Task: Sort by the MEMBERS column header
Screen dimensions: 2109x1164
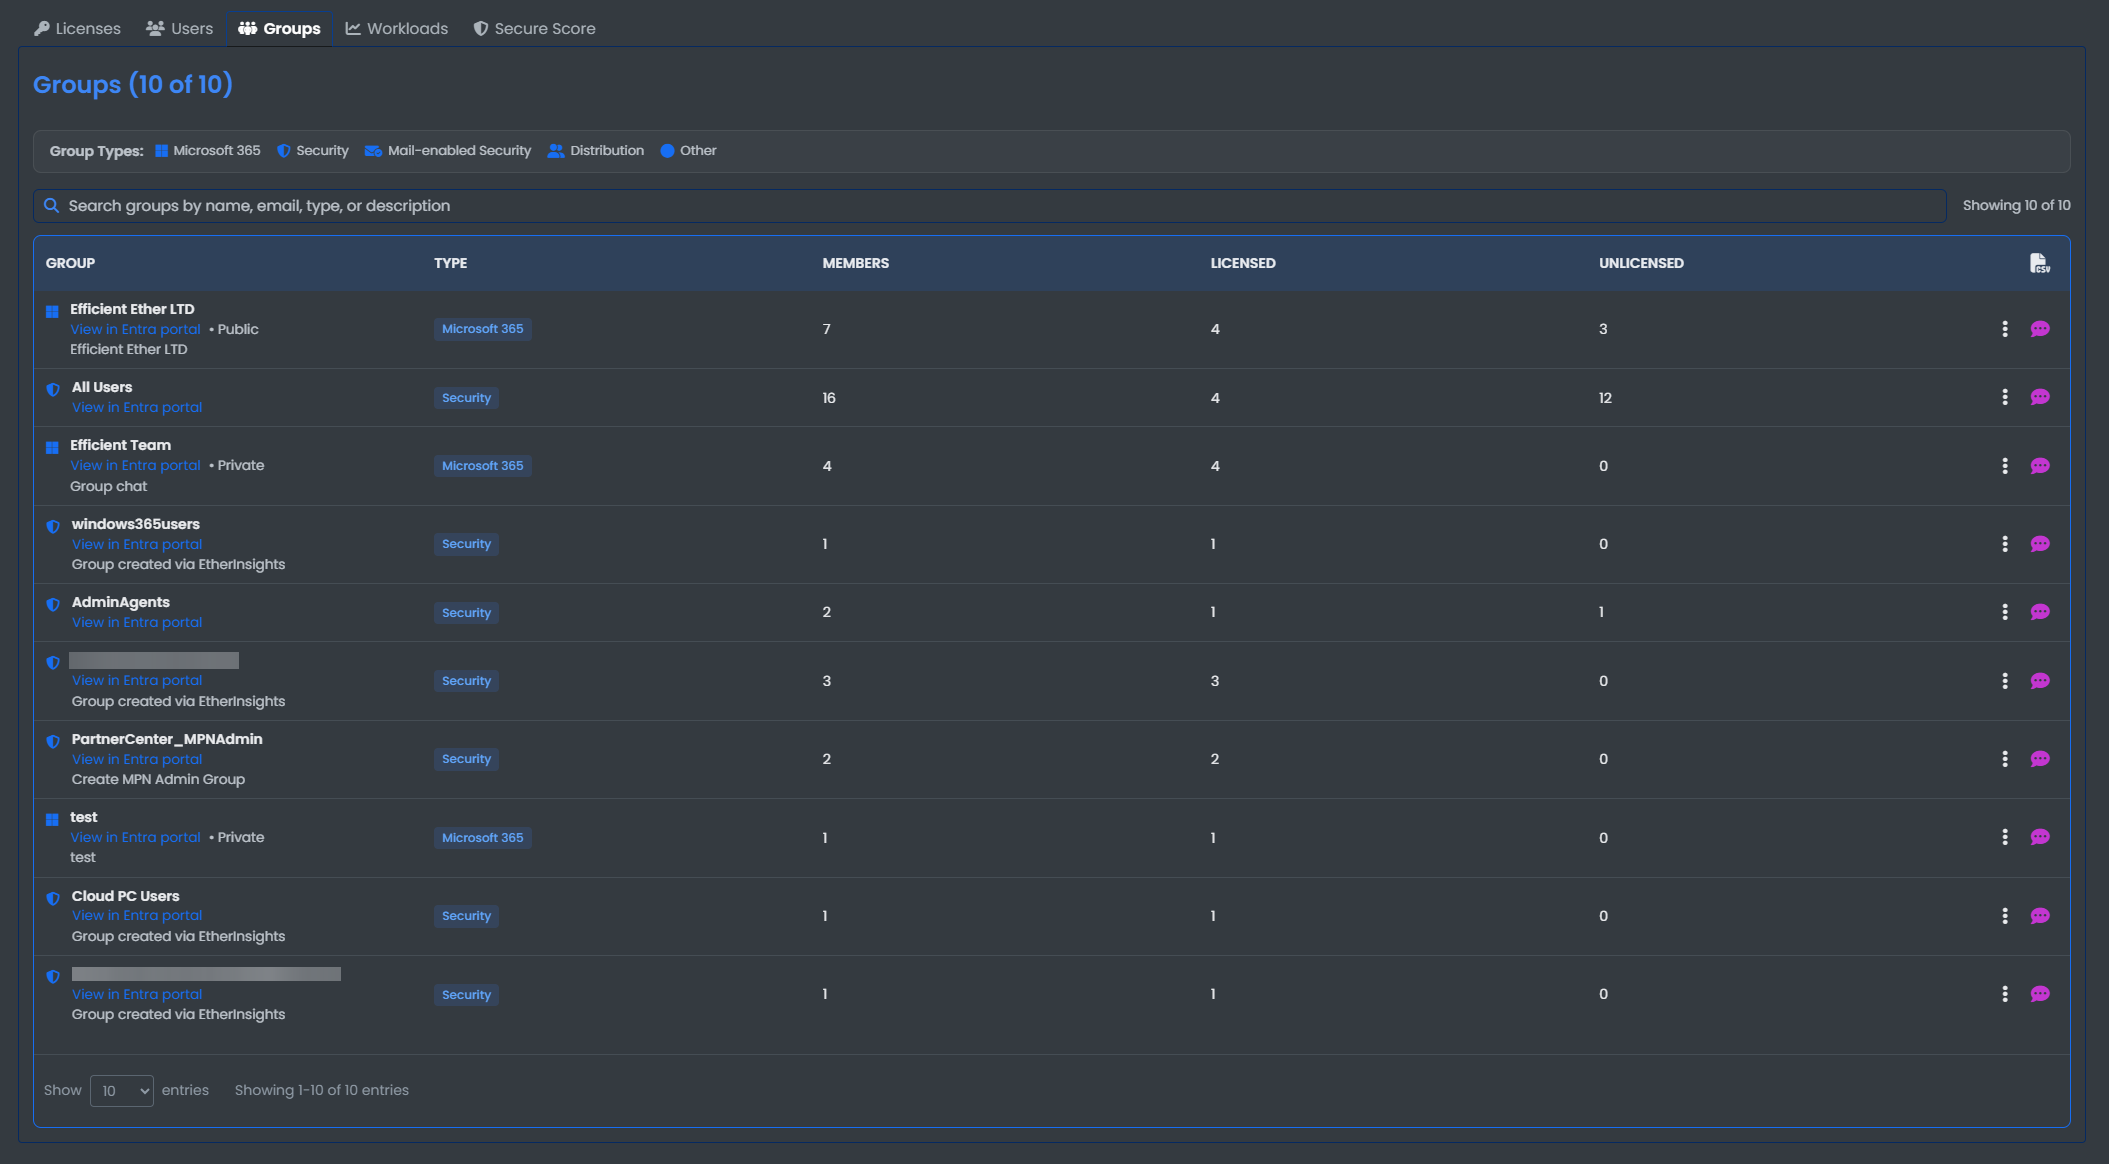Action: [x=855, y=263]
